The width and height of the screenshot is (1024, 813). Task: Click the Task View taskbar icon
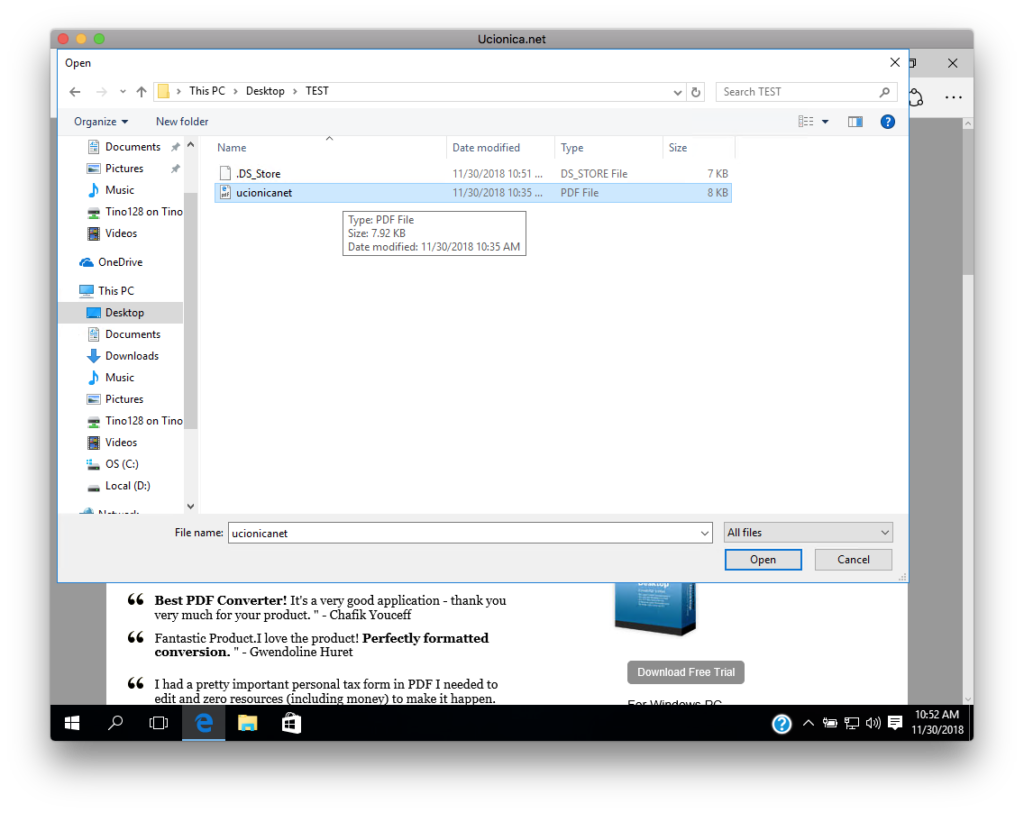pyautogui.click(x=159, y=723)
